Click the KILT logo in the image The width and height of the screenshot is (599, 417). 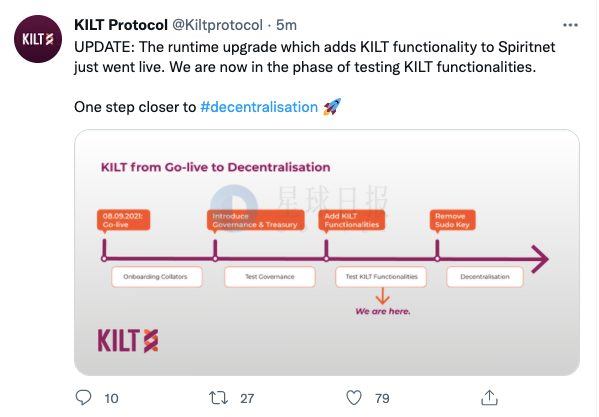(x=128, y=340)
